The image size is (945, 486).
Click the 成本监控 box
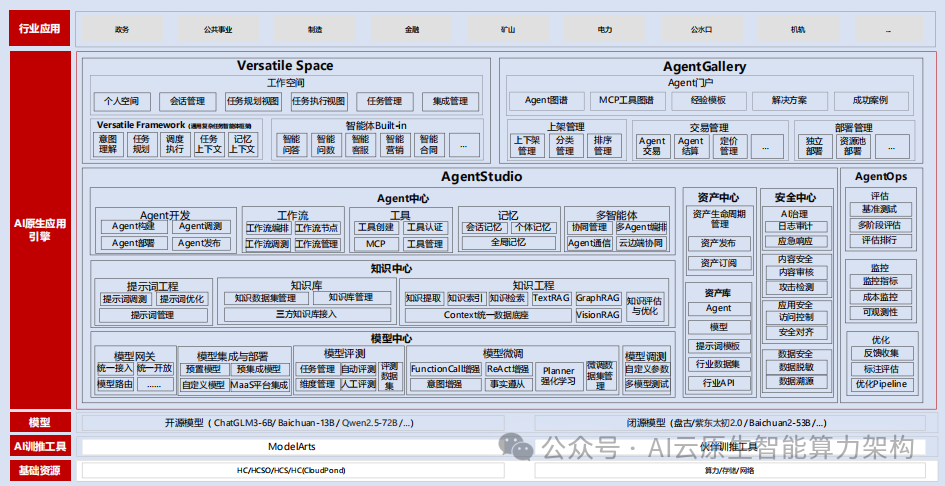click(881, 297)
